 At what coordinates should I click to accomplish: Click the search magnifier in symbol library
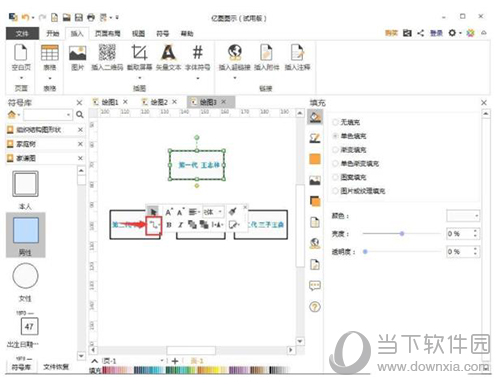tap(80, 115)
